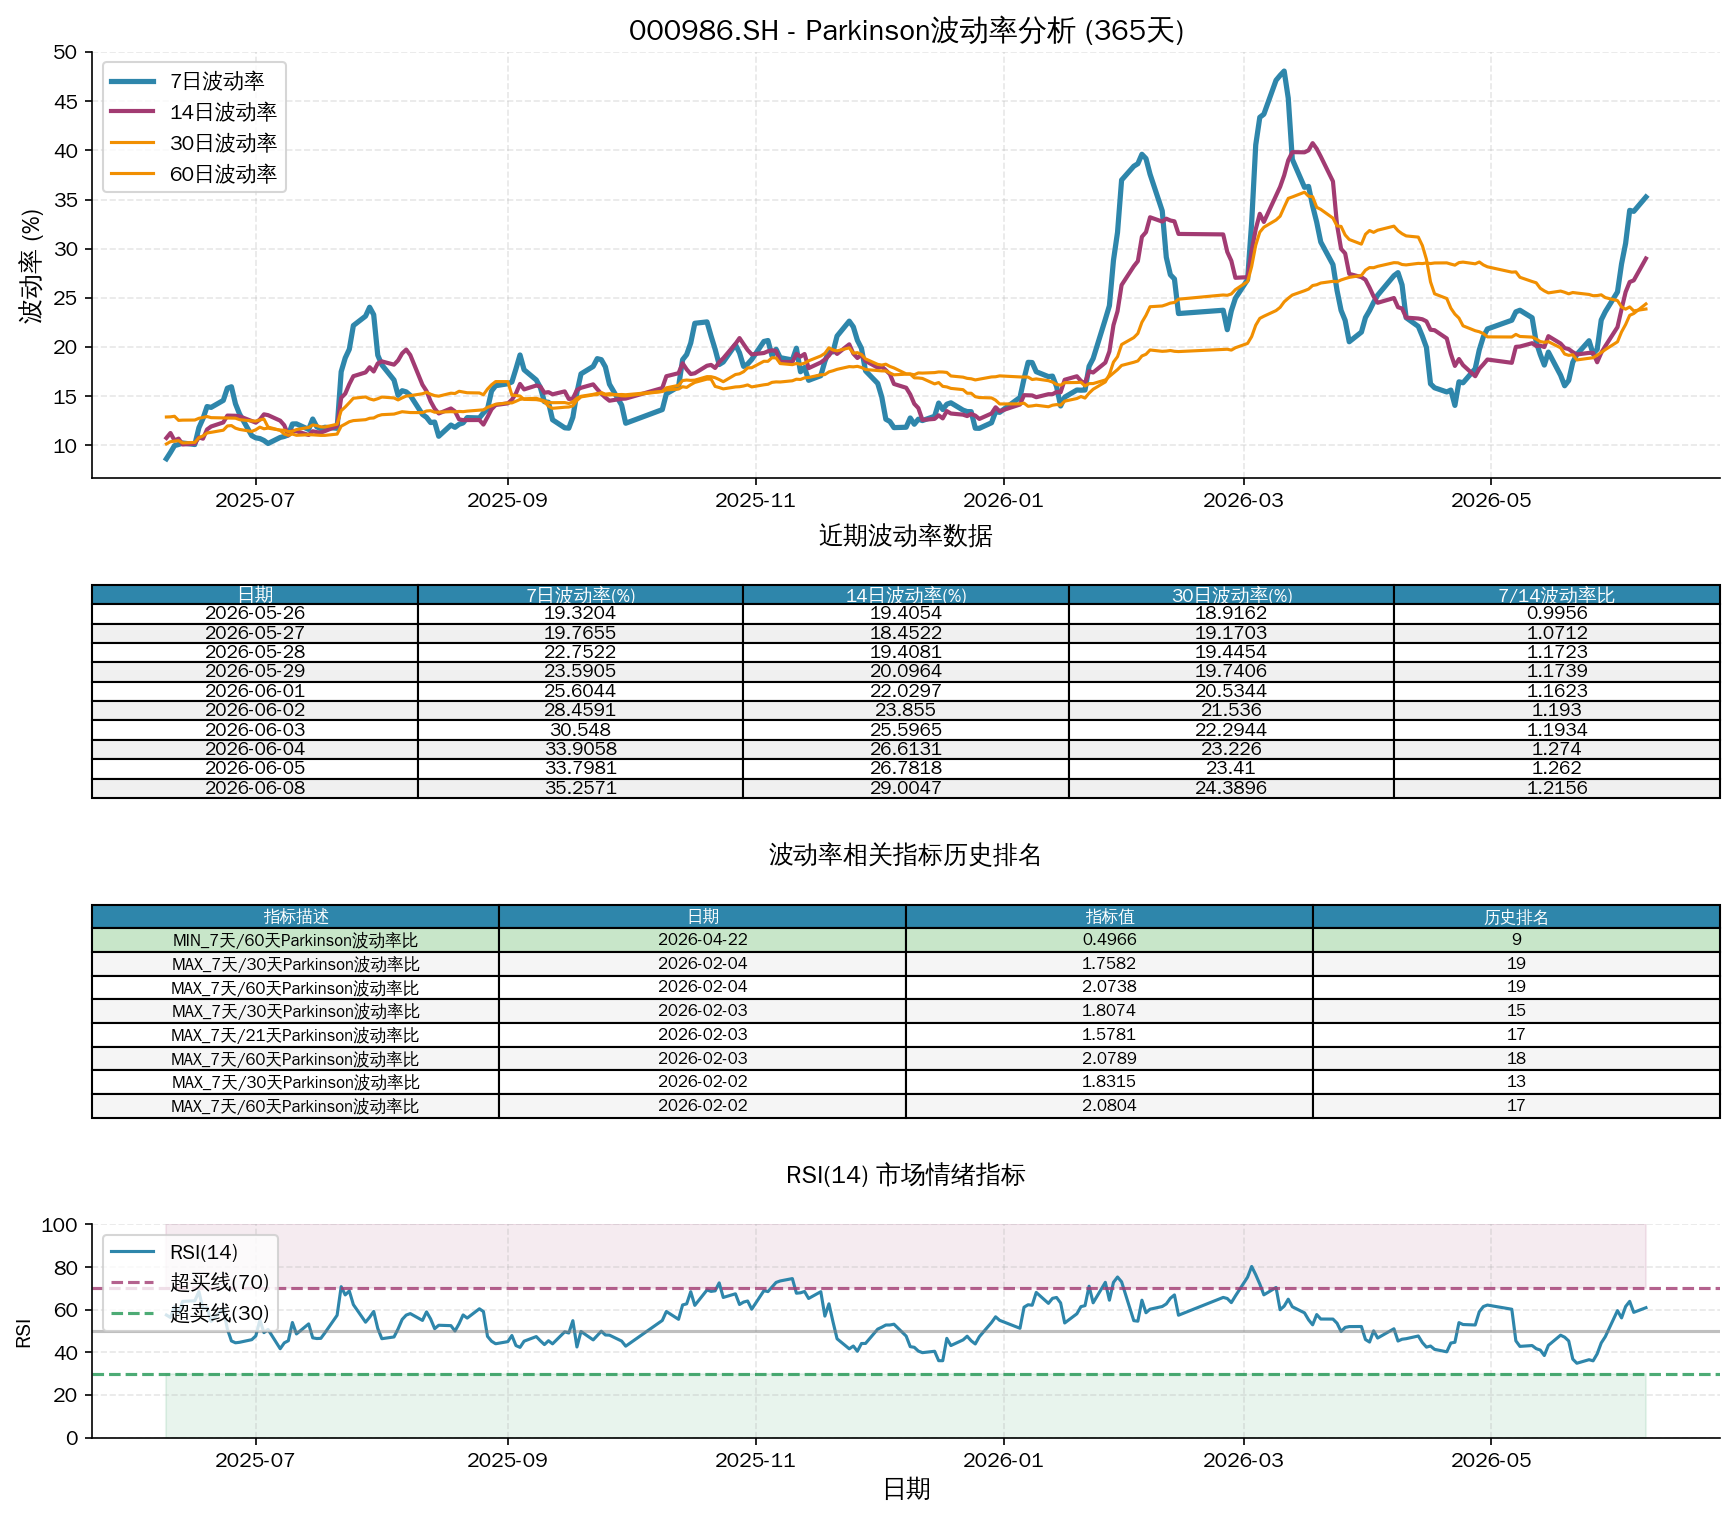Click the ratio value 0.9956
1734x1516 pixels.
(x=1557, y=613)
